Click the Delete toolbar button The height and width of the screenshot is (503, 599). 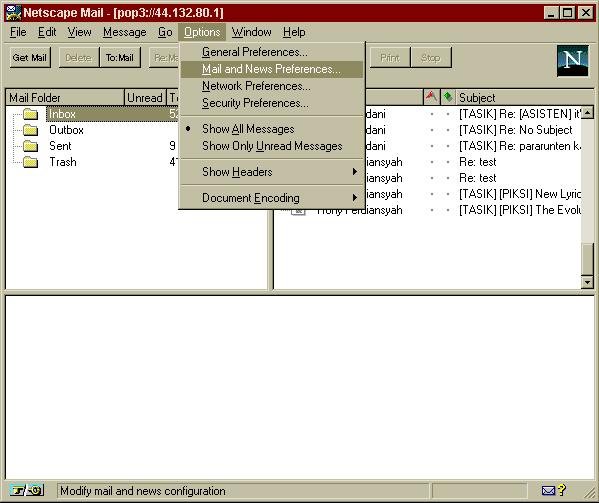[x=79, y=58]
